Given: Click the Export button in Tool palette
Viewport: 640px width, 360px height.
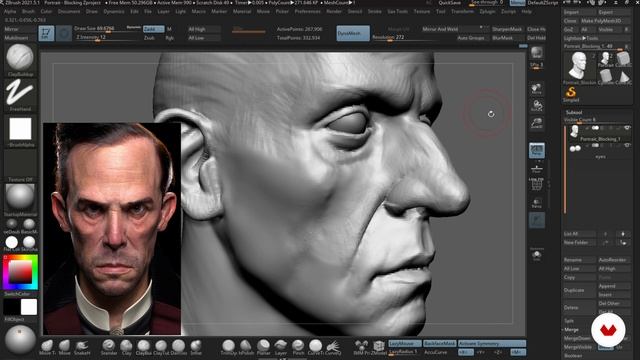Looking at the screenshot, I should point(614,12).
